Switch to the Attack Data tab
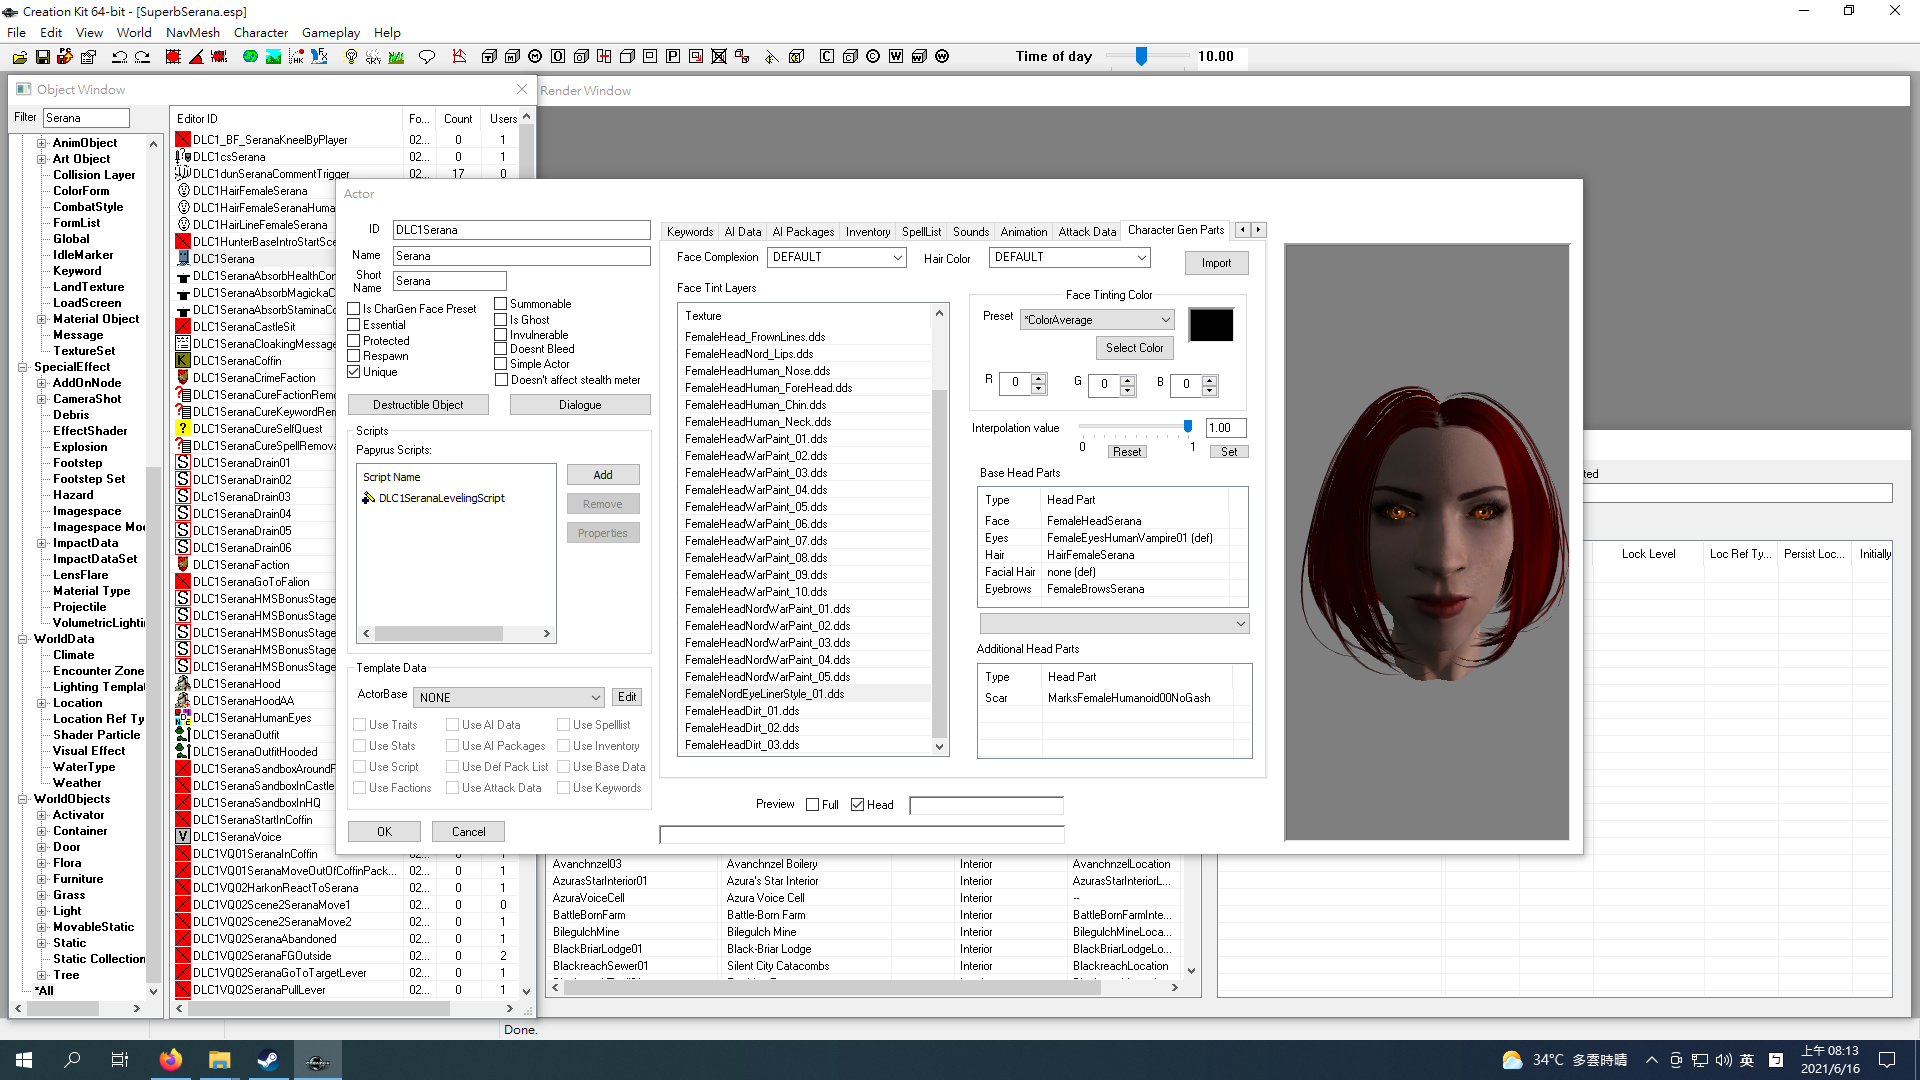Screen dimensions: 1920x1080 tap(1087, 232)
